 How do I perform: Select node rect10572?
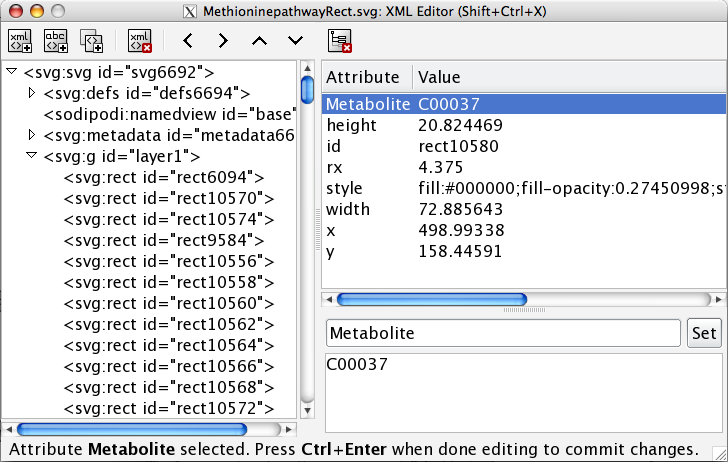click(x=169, y=409)
